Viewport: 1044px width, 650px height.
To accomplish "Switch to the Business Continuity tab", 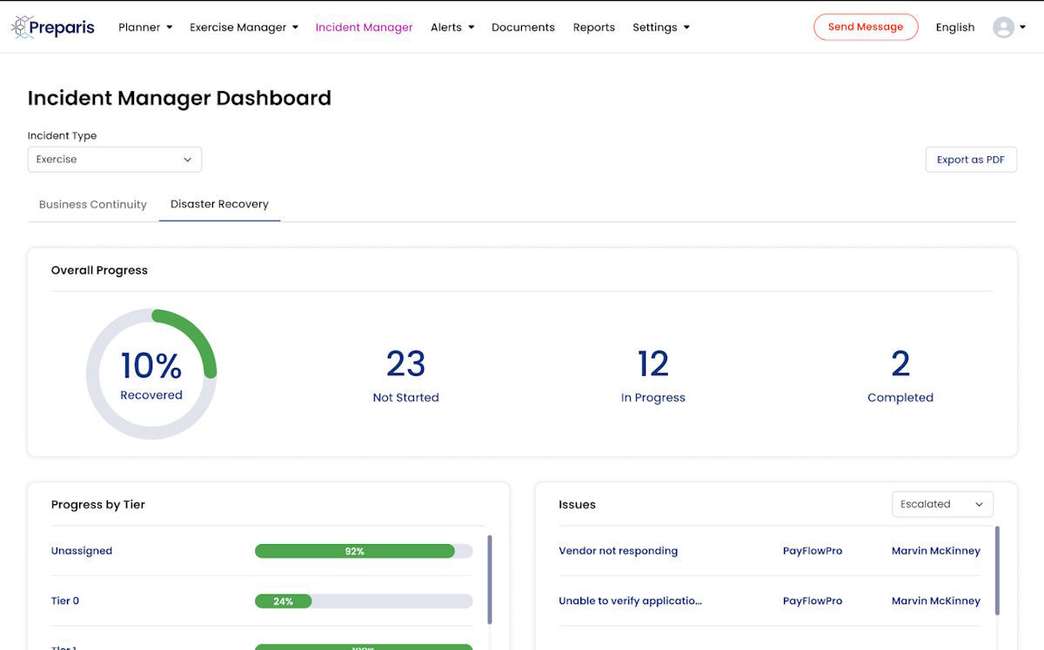I will 92,204.
